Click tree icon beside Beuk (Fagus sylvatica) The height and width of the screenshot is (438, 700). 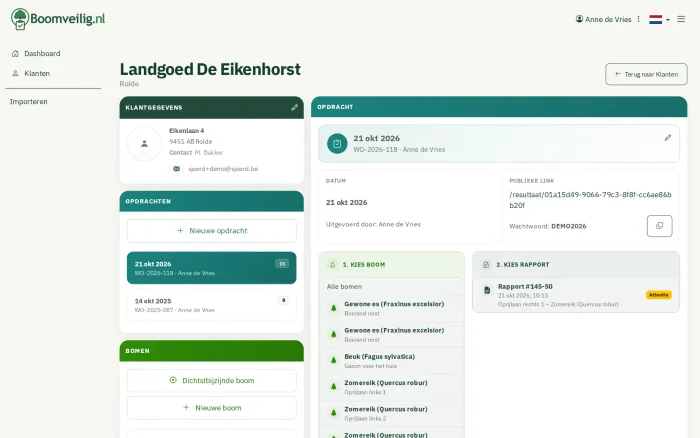pyautogui.click(x=333, y=360)
